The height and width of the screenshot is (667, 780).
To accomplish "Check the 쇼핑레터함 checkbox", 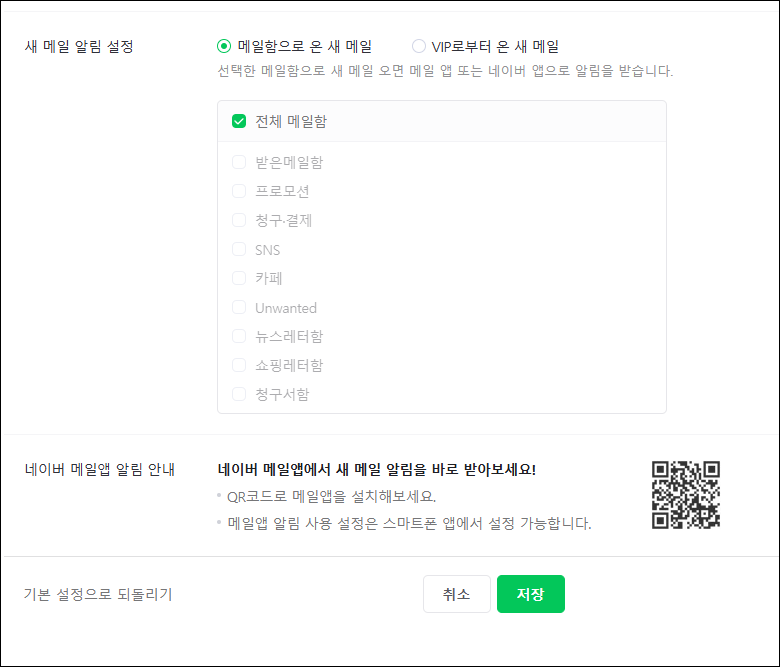I will click(239, 365).
